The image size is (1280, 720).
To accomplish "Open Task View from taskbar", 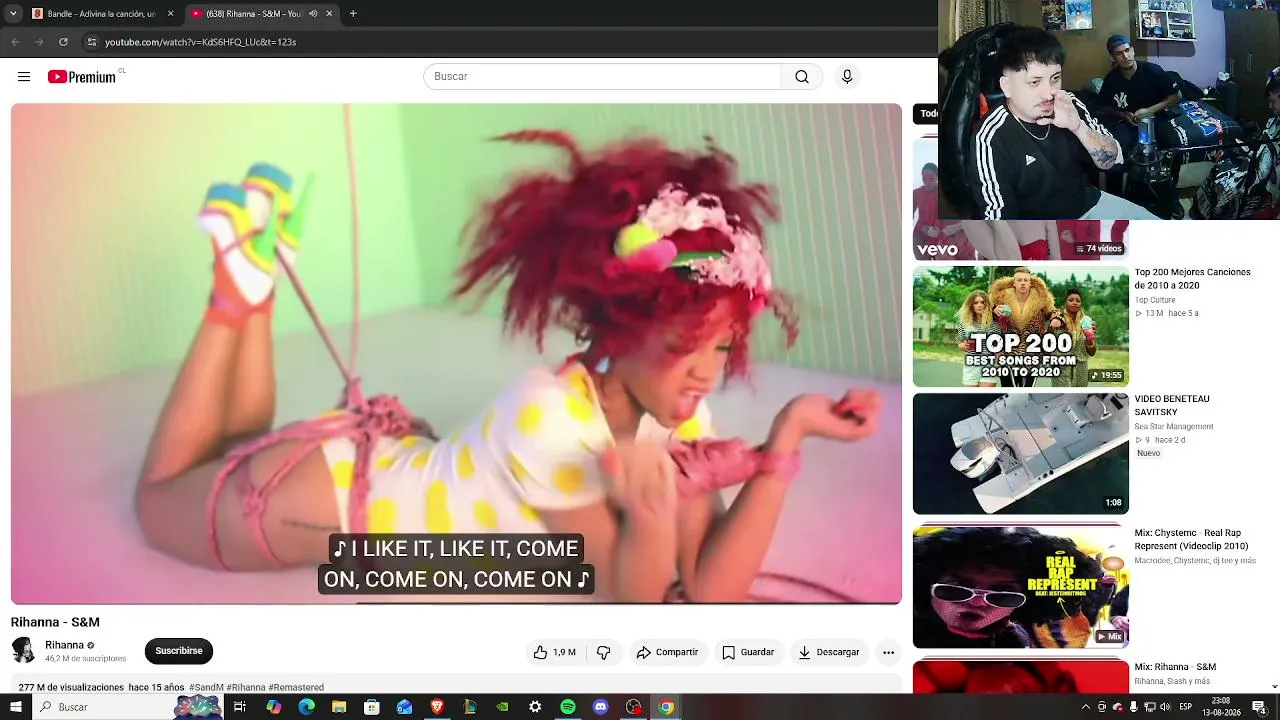I will click(x=240, y=707).
